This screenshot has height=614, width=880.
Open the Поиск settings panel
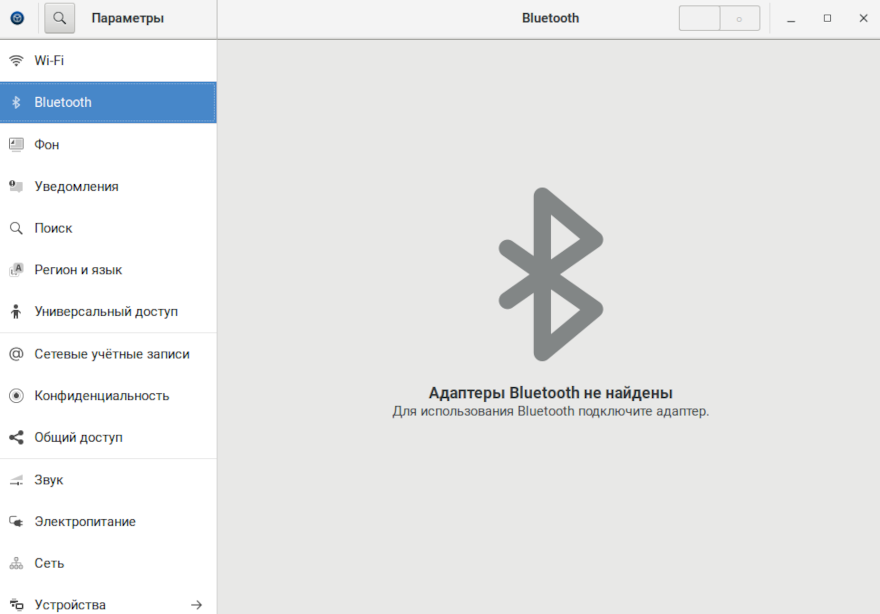point(53,228)
